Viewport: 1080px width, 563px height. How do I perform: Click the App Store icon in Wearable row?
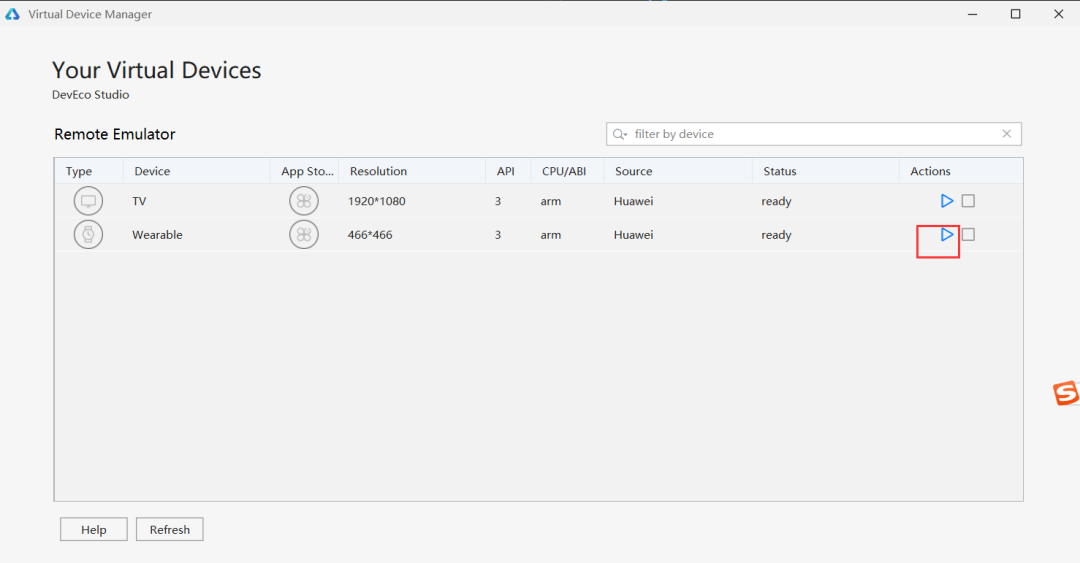pos(304,234)
